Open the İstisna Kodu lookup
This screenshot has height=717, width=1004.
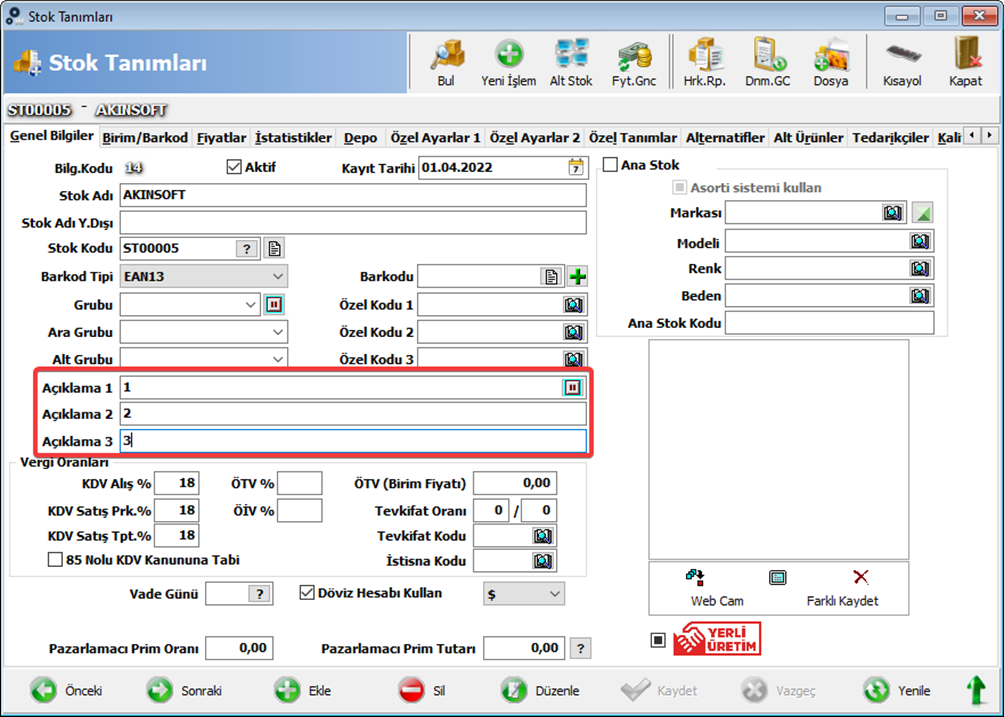pos(542,561)
